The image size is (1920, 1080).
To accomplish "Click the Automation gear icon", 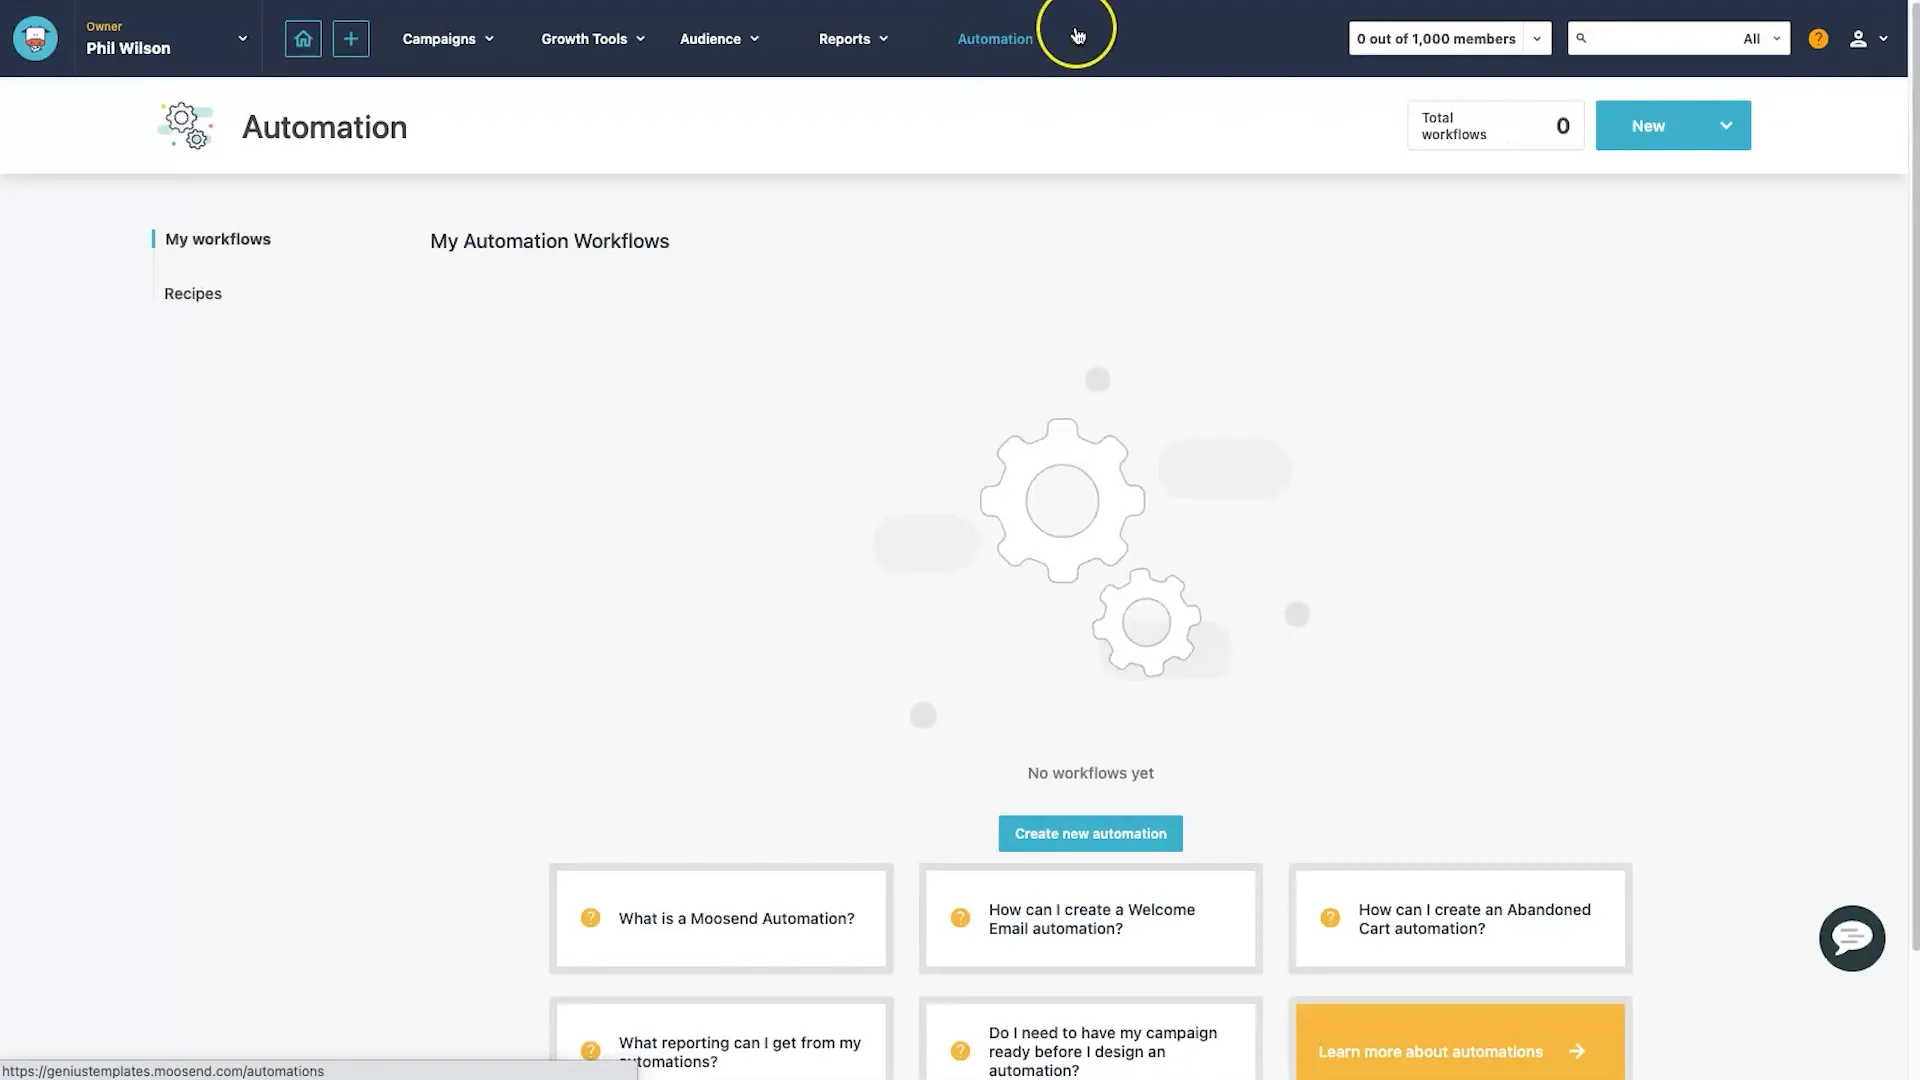I will pyautogui.click(x=185, y=125).
